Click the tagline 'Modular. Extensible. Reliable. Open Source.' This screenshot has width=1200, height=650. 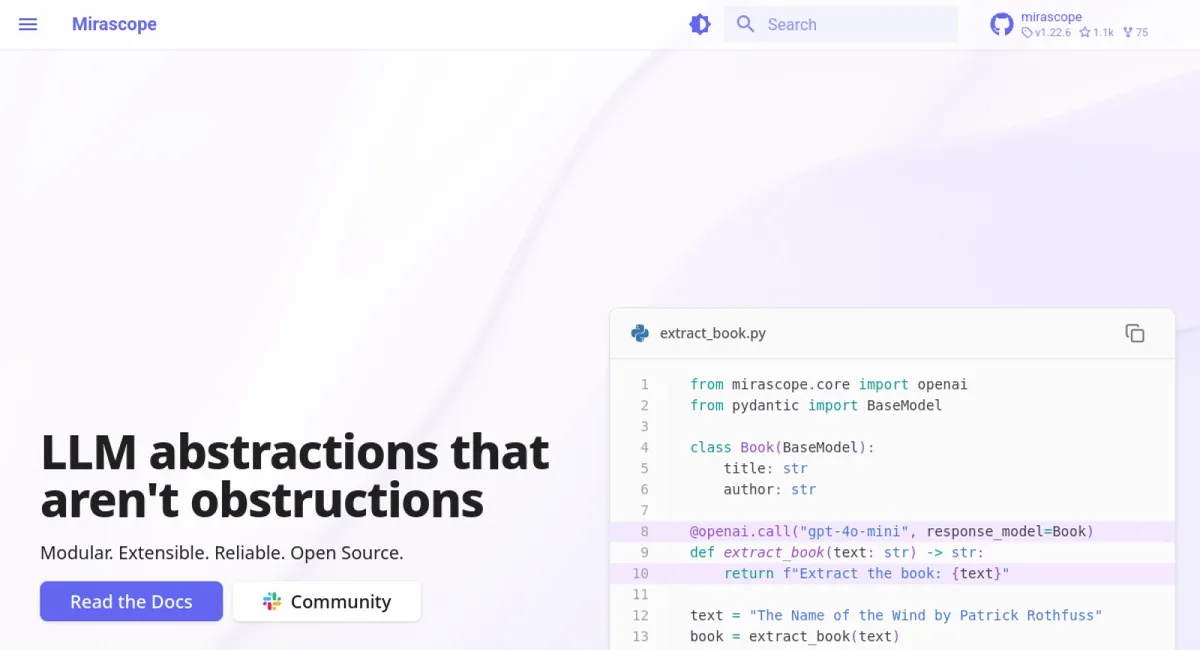222,552
